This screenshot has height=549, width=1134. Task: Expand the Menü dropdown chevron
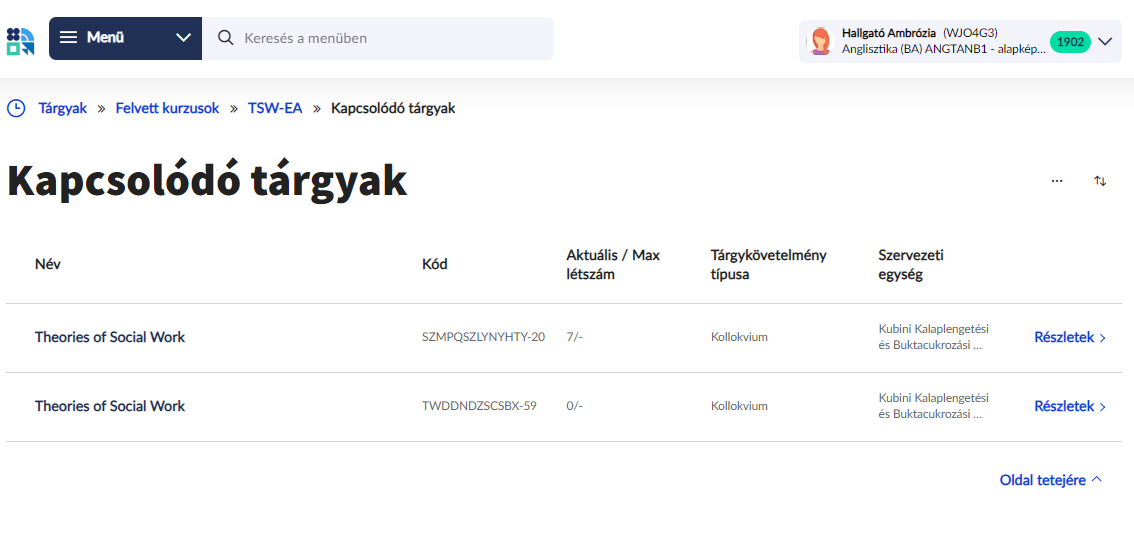pyautogui.click(x=183, y=38)
